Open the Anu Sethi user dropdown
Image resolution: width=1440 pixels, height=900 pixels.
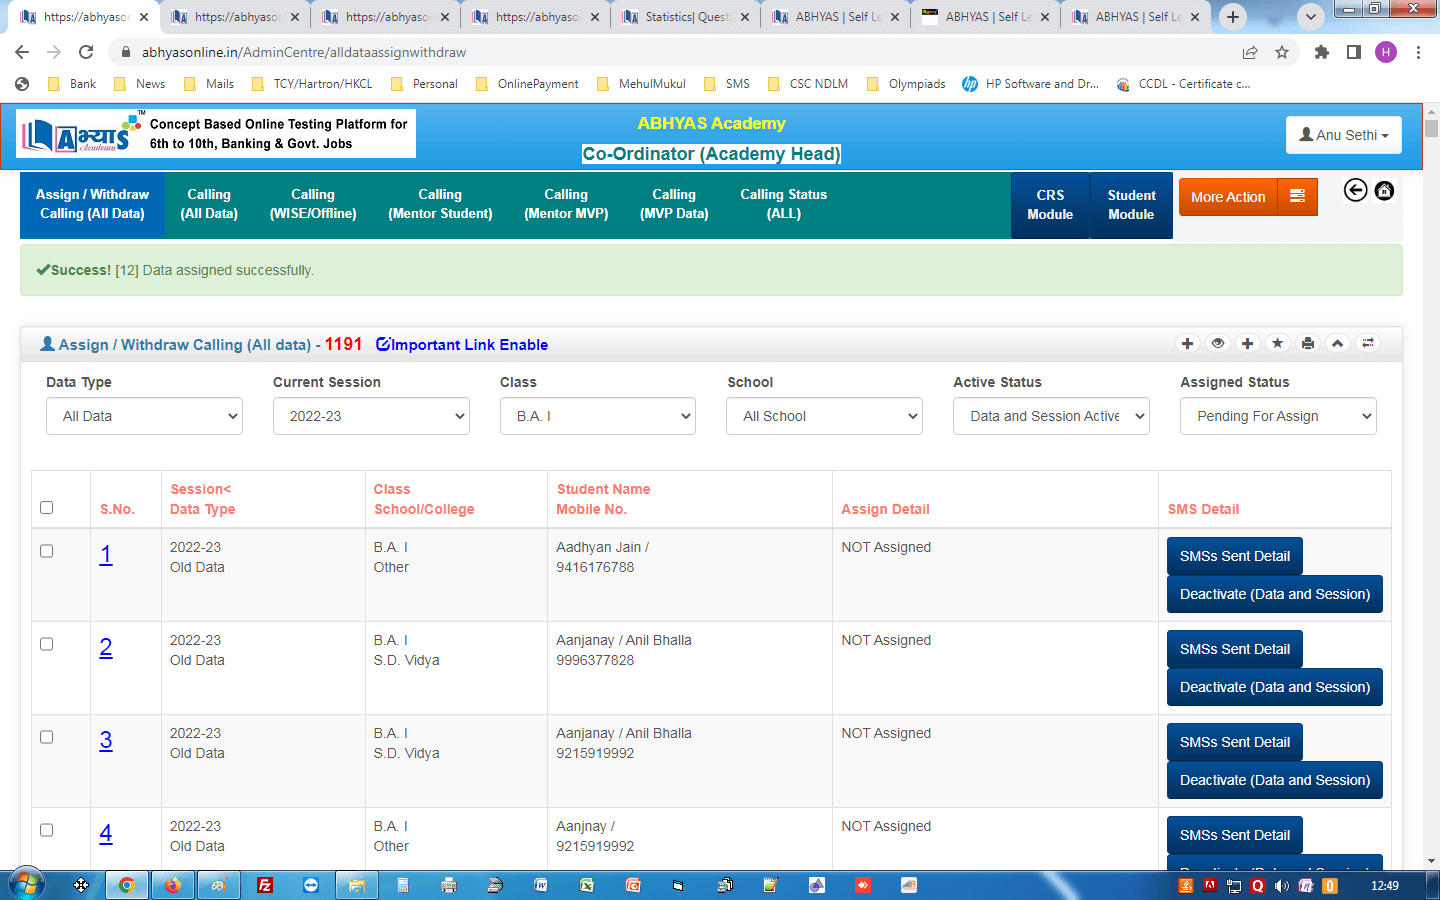[x=1343, y=135]
